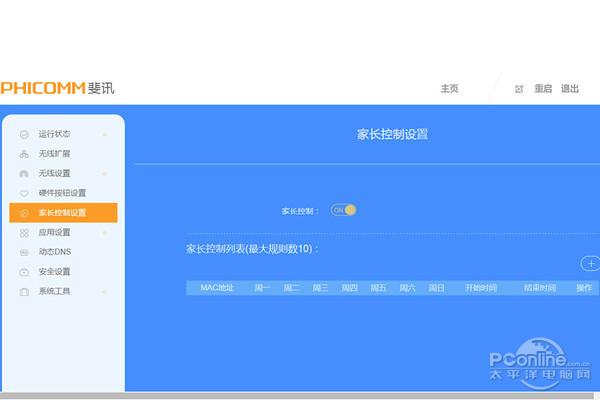The height and width of the screenshot is (400, 600).
Task: Click the horizontal scrollbar at page bottom
Action: pos(297,396)
